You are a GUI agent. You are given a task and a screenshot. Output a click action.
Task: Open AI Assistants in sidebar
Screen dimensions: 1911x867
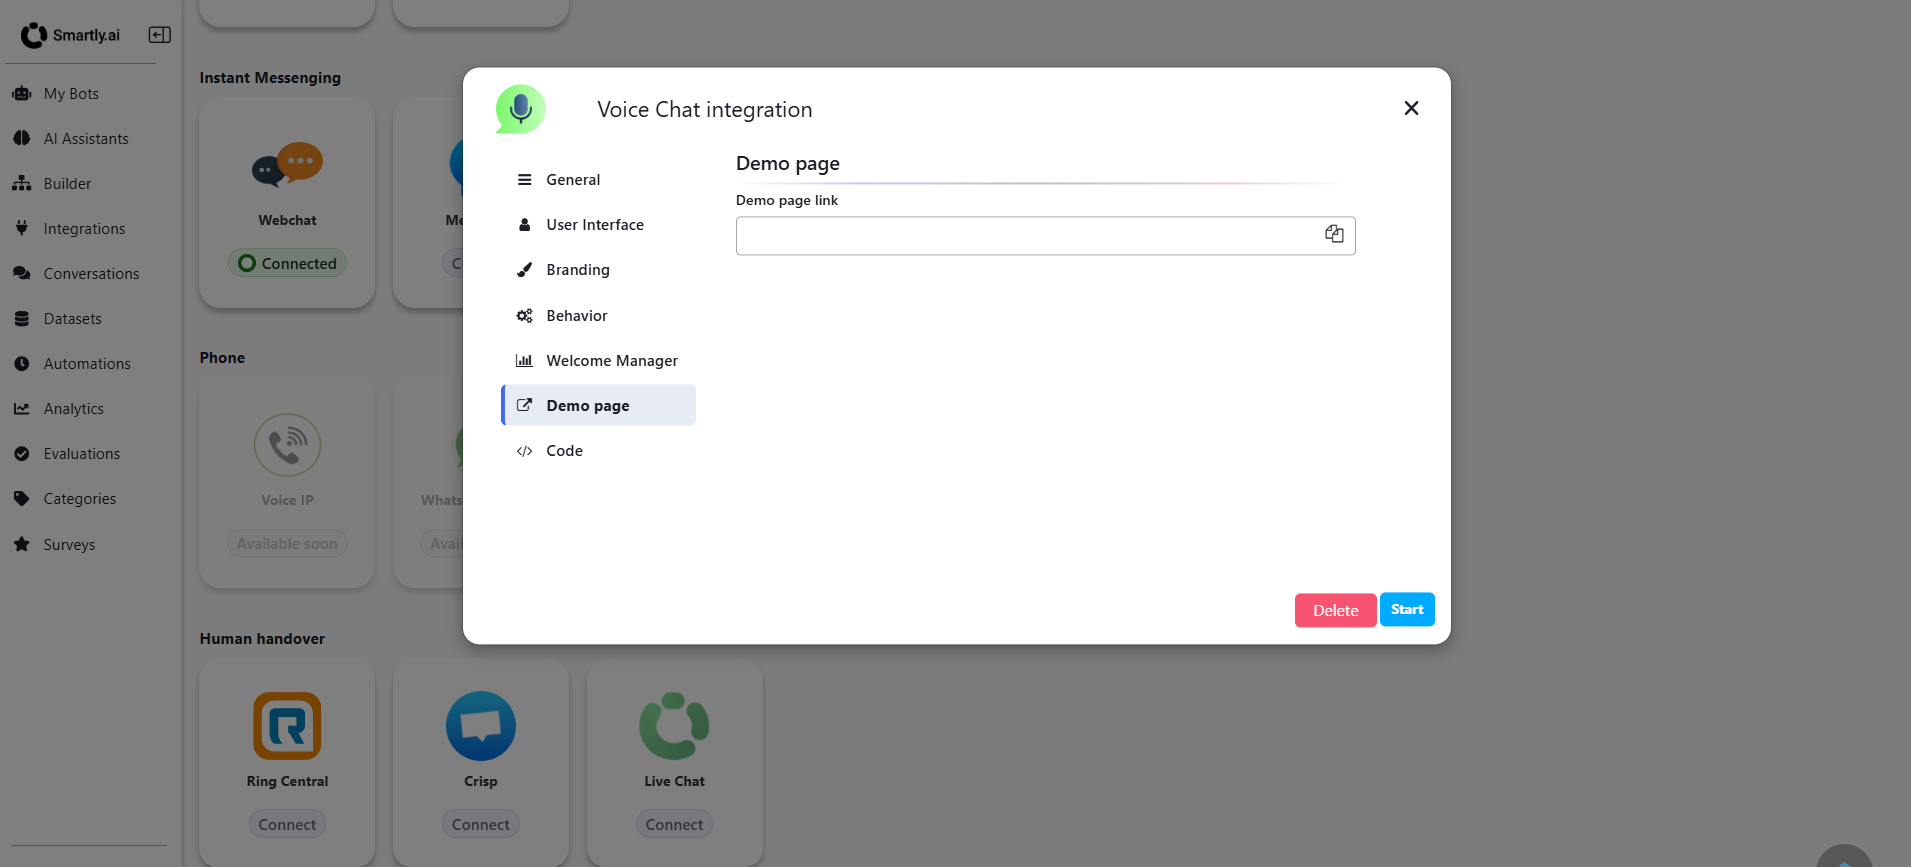(86, 139)
